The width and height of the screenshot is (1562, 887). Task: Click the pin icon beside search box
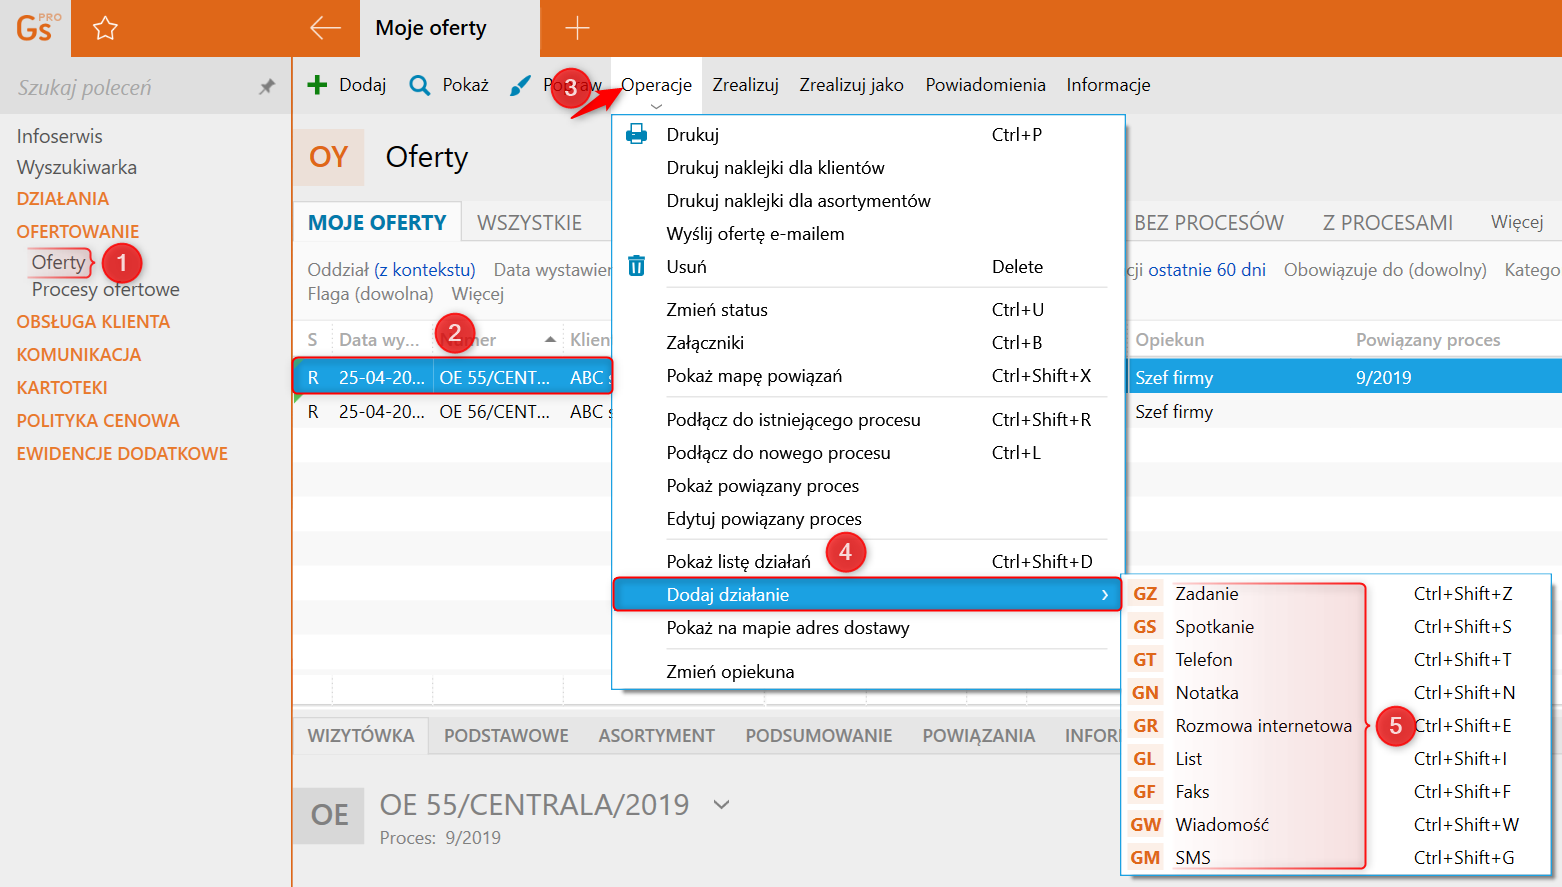click(266, 87)
